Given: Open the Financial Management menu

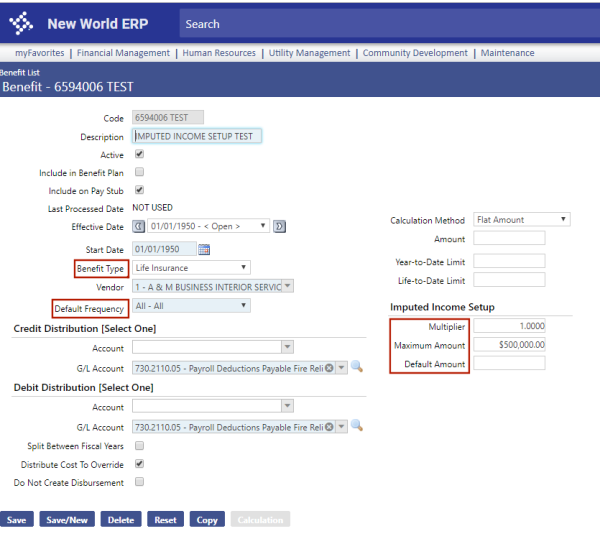Looking at the screenshot, I should pyautogui.click(x=123, y=53).
